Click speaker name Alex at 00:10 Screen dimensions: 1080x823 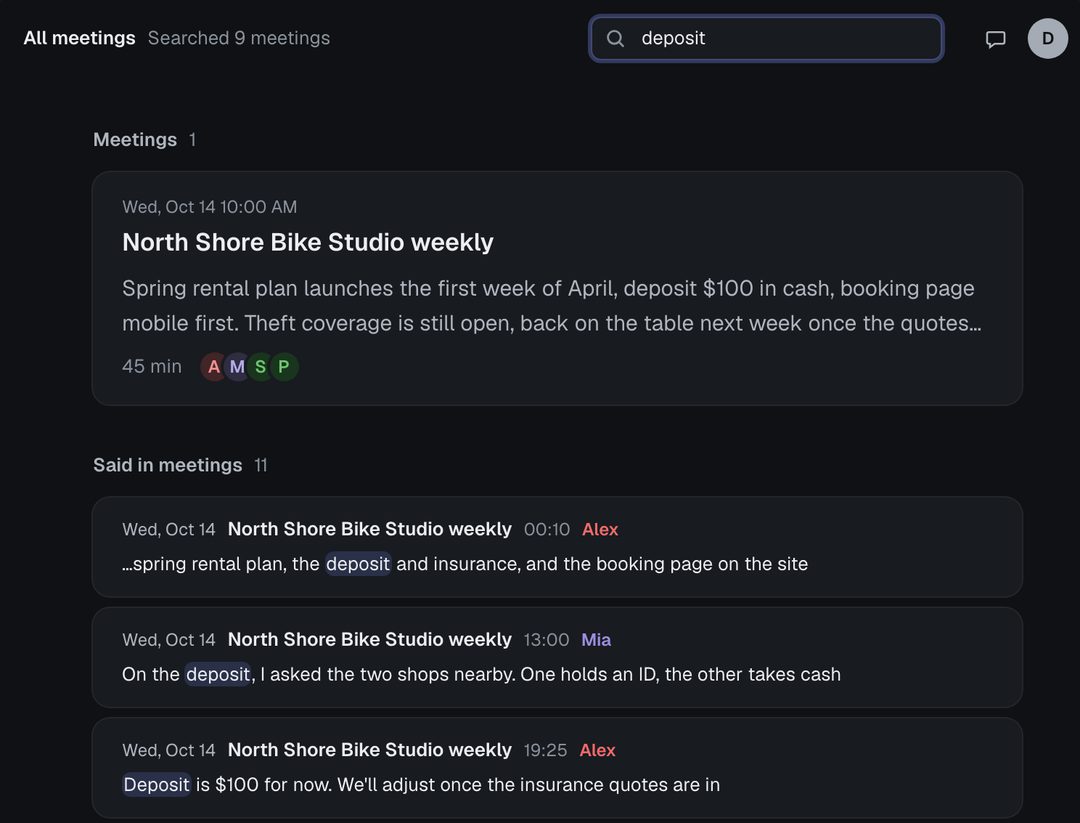tap(600, 529)
